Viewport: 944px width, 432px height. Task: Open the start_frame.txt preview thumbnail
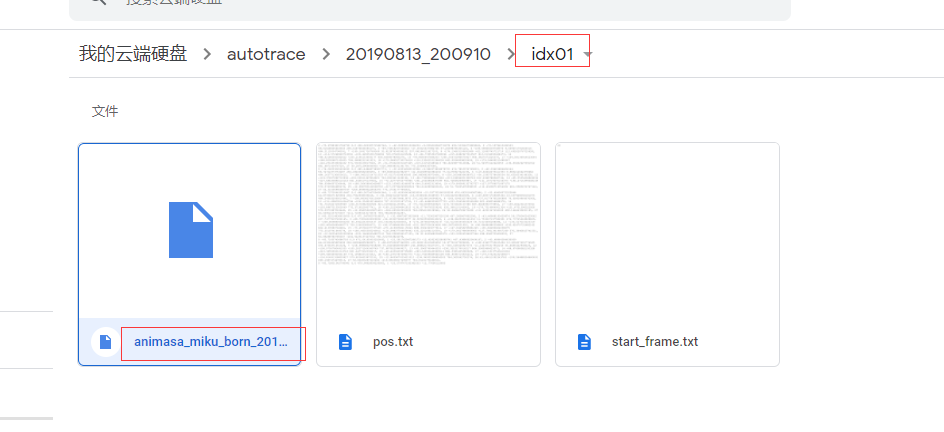[x=667, y=230]
